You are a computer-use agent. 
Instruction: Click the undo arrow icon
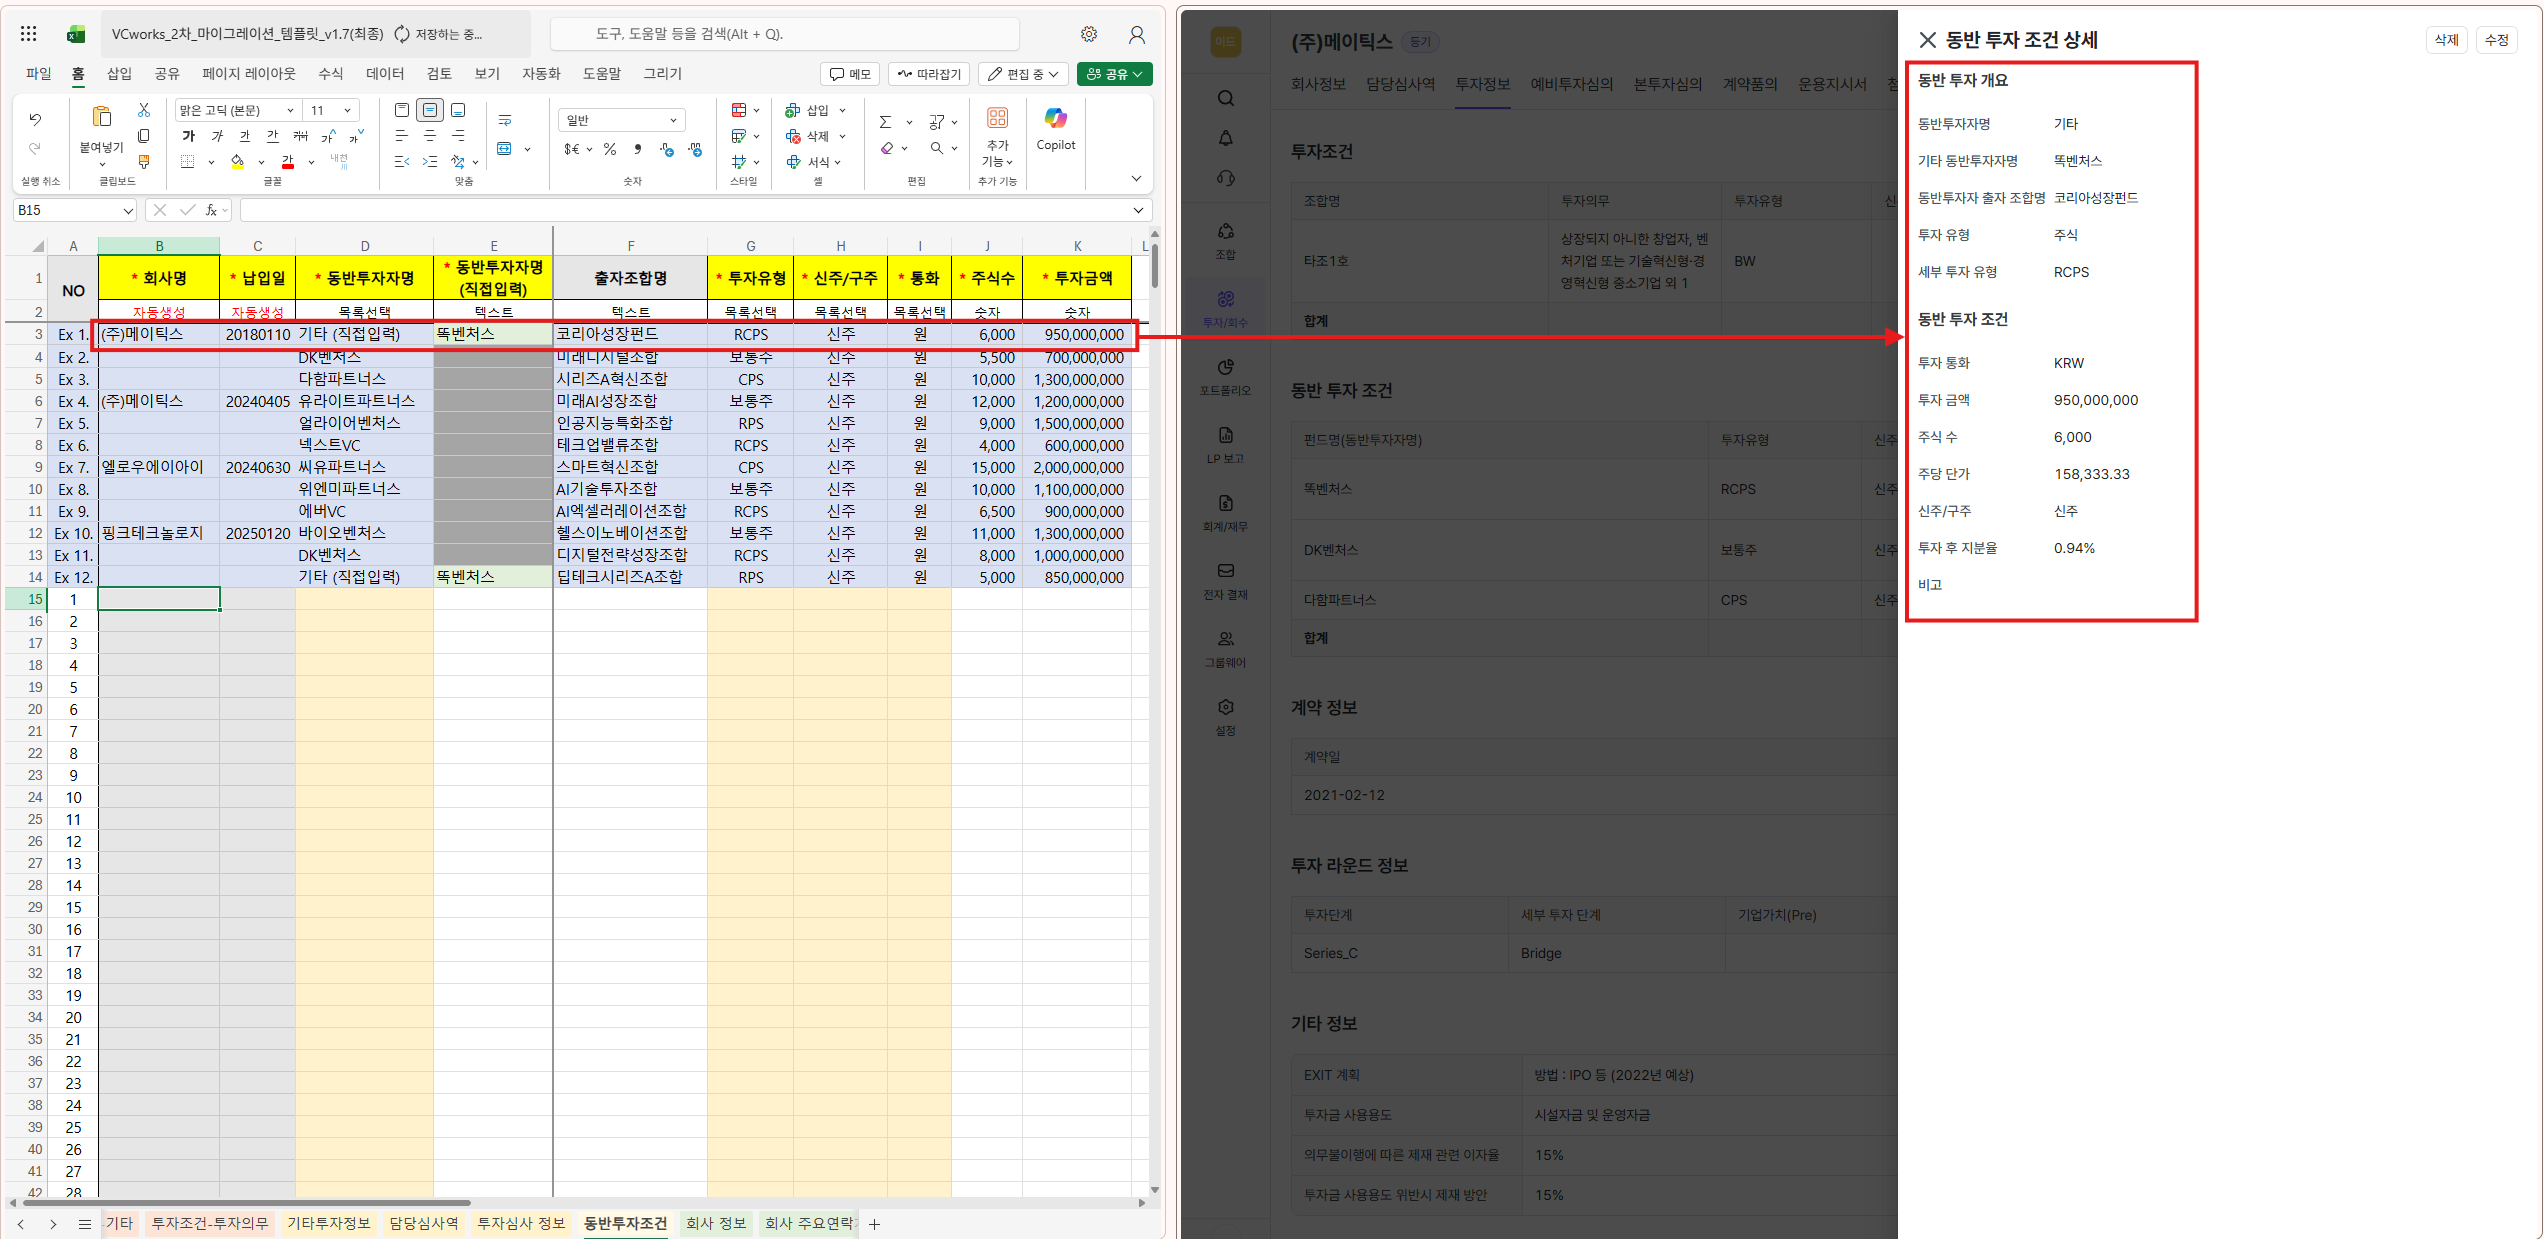tap(35, 119)
